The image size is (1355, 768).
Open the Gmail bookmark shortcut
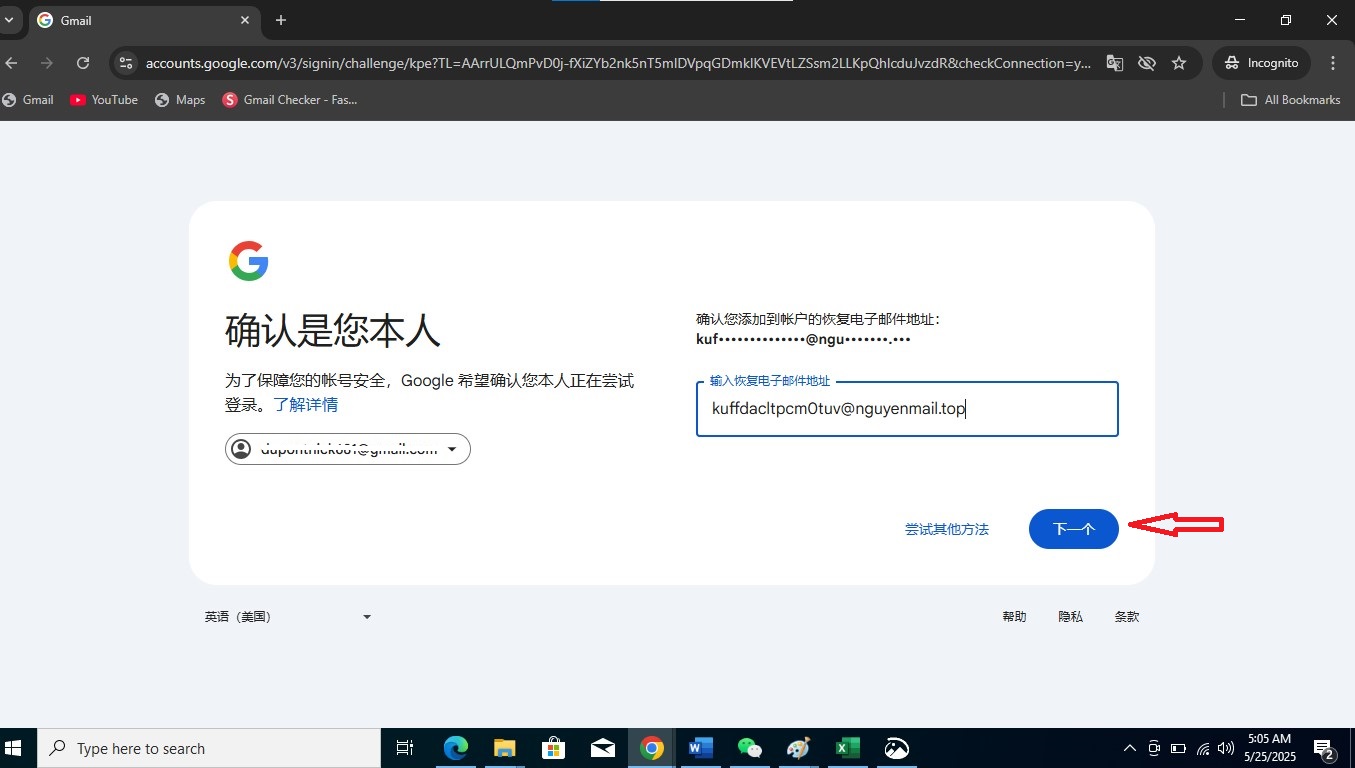(29, 99)
